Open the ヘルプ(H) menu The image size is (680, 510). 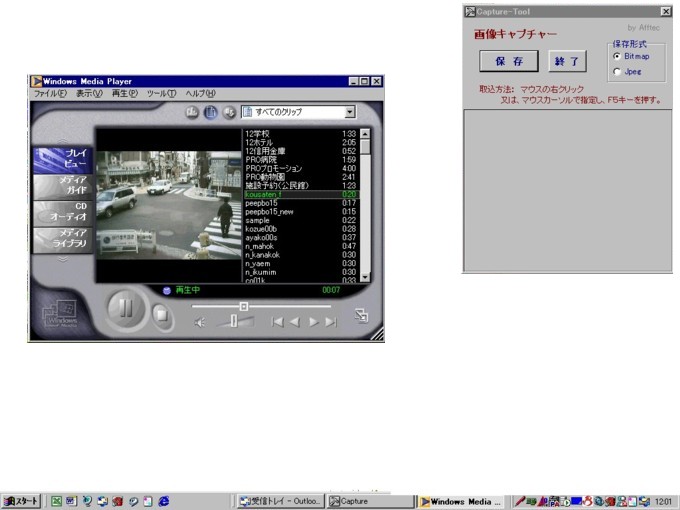[x=200, y=93]
